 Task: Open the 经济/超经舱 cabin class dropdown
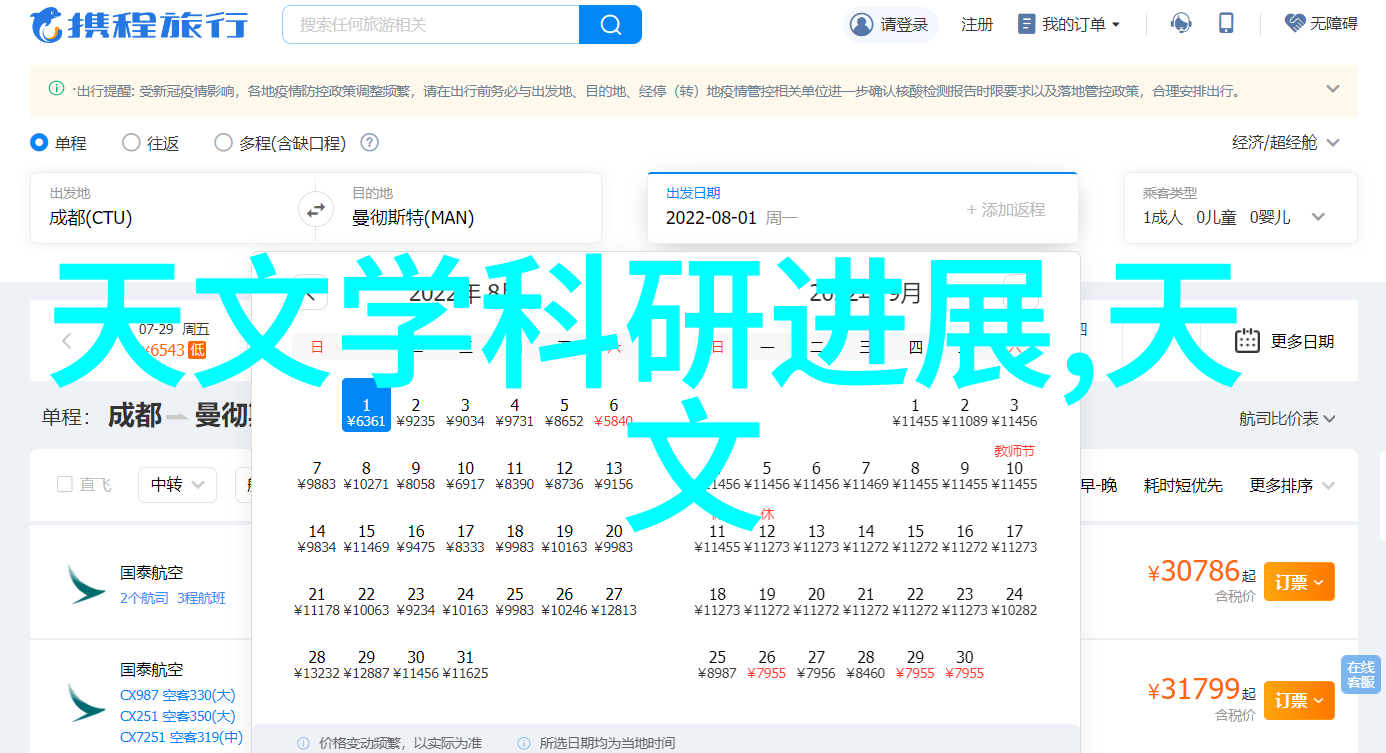coord(1285,143)
